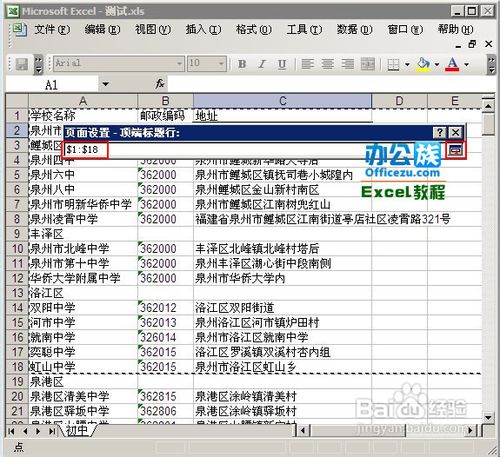Screen dimensions: 500x457
Task: Click the fx insert function icon
Action: 160,84
